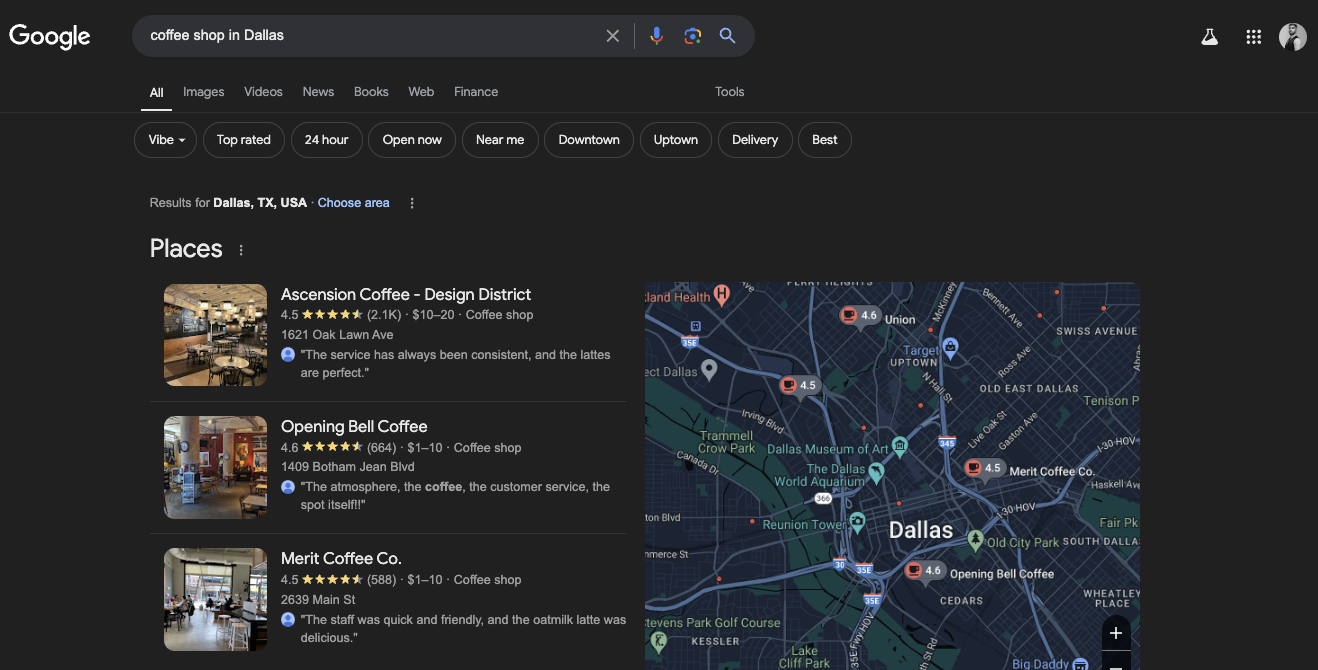The image size is (1318, 670).
Task: Click the Opening Bell Coffee map pin
Action: 924,571
